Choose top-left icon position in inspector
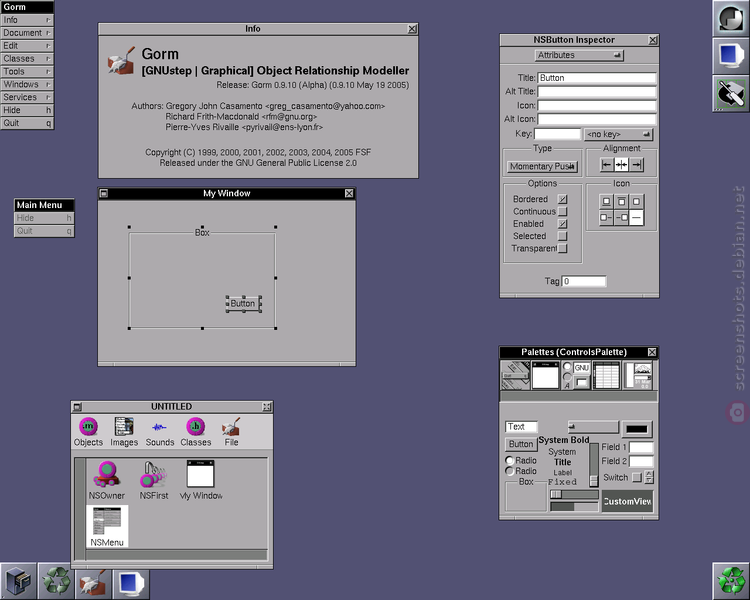Screen dimensions: 750x600 click(x=606, y=201)
